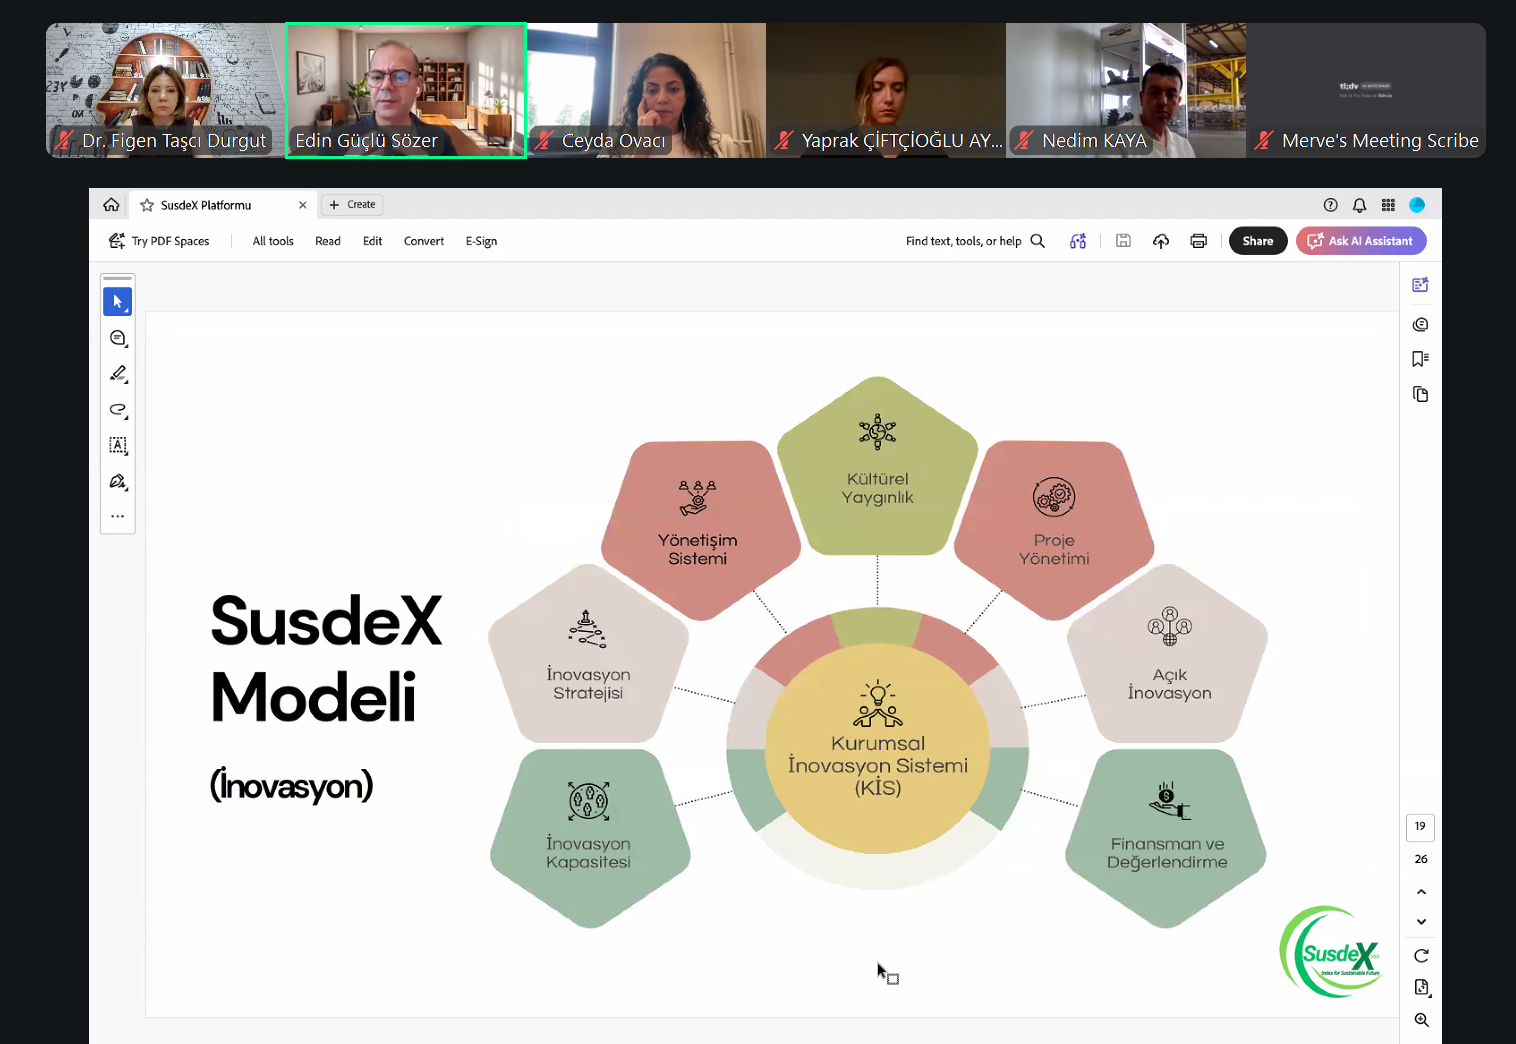Select Merve's Meeting Scribe tile
Viewport: 1516px width, 1044px height.
pyautogui.click(x=1366, y=90)
